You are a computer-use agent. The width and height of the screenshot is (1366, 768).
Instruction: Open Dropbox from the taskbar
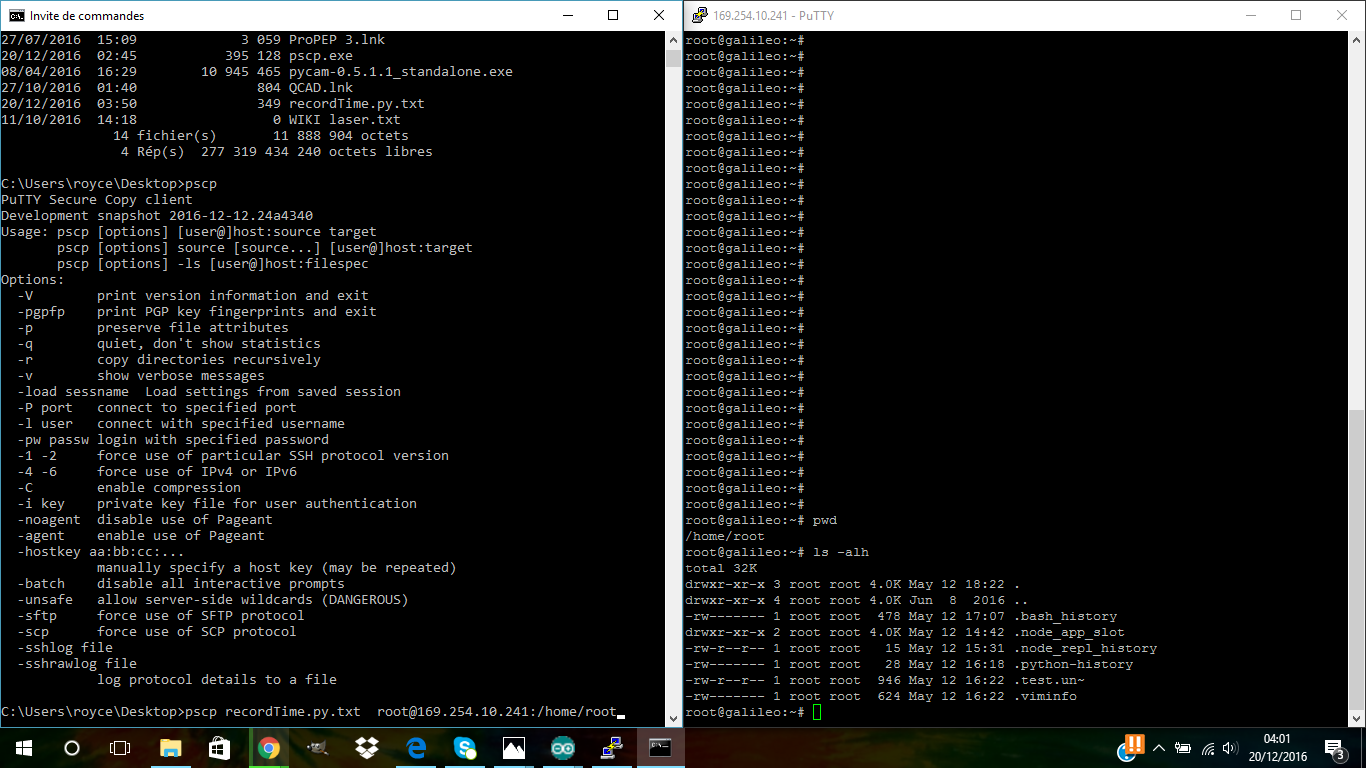[366, 747]
